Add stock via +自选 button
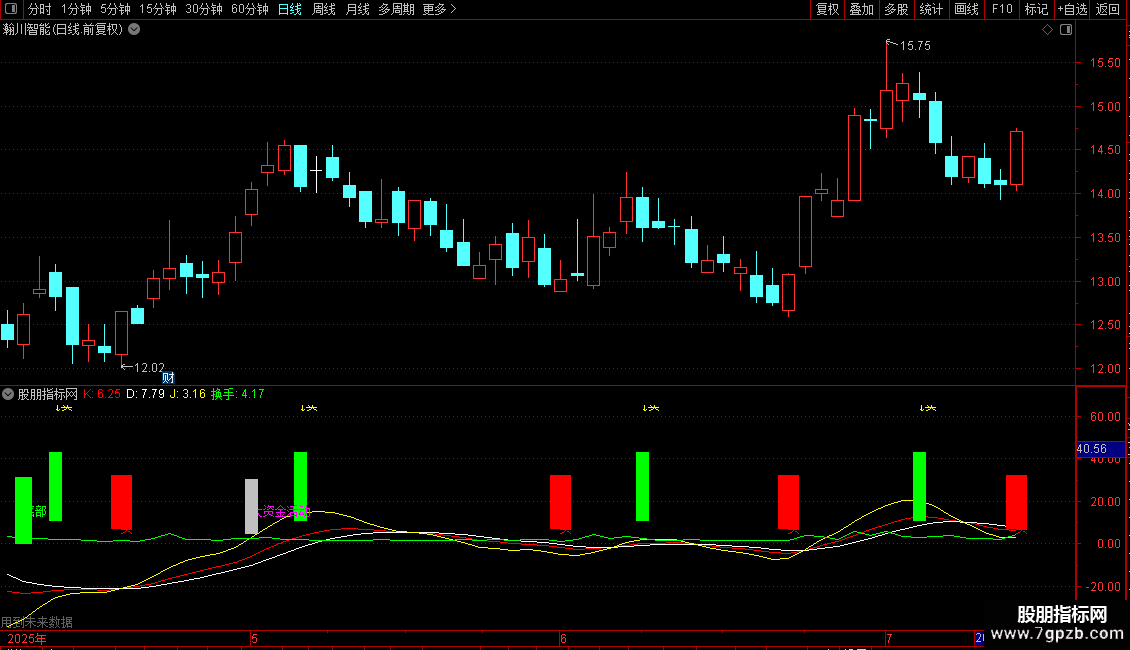 1072,9
